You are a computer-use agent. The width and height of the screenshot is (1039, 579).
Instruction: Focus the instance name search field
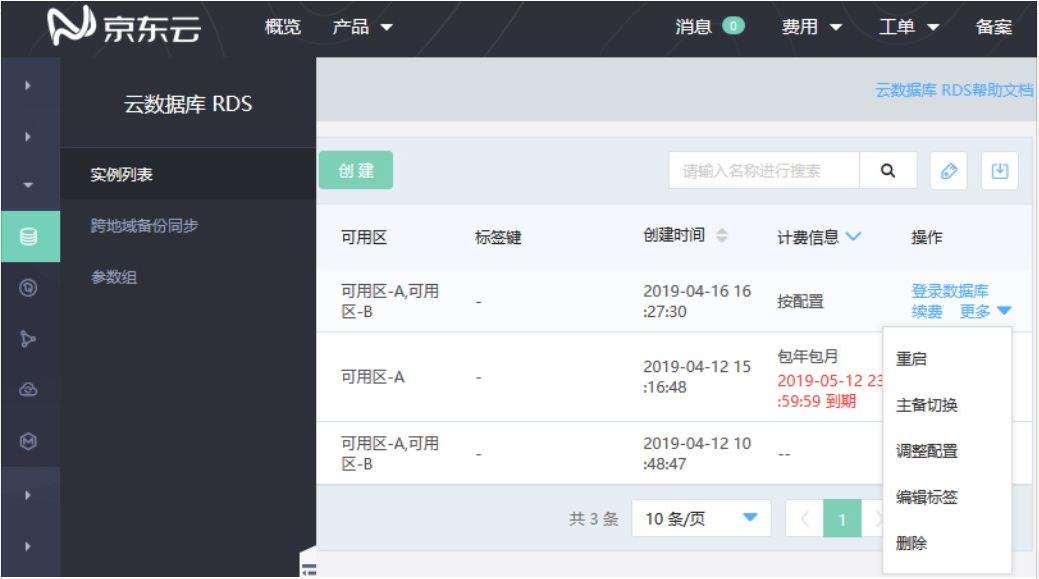(x=763, y=170)
